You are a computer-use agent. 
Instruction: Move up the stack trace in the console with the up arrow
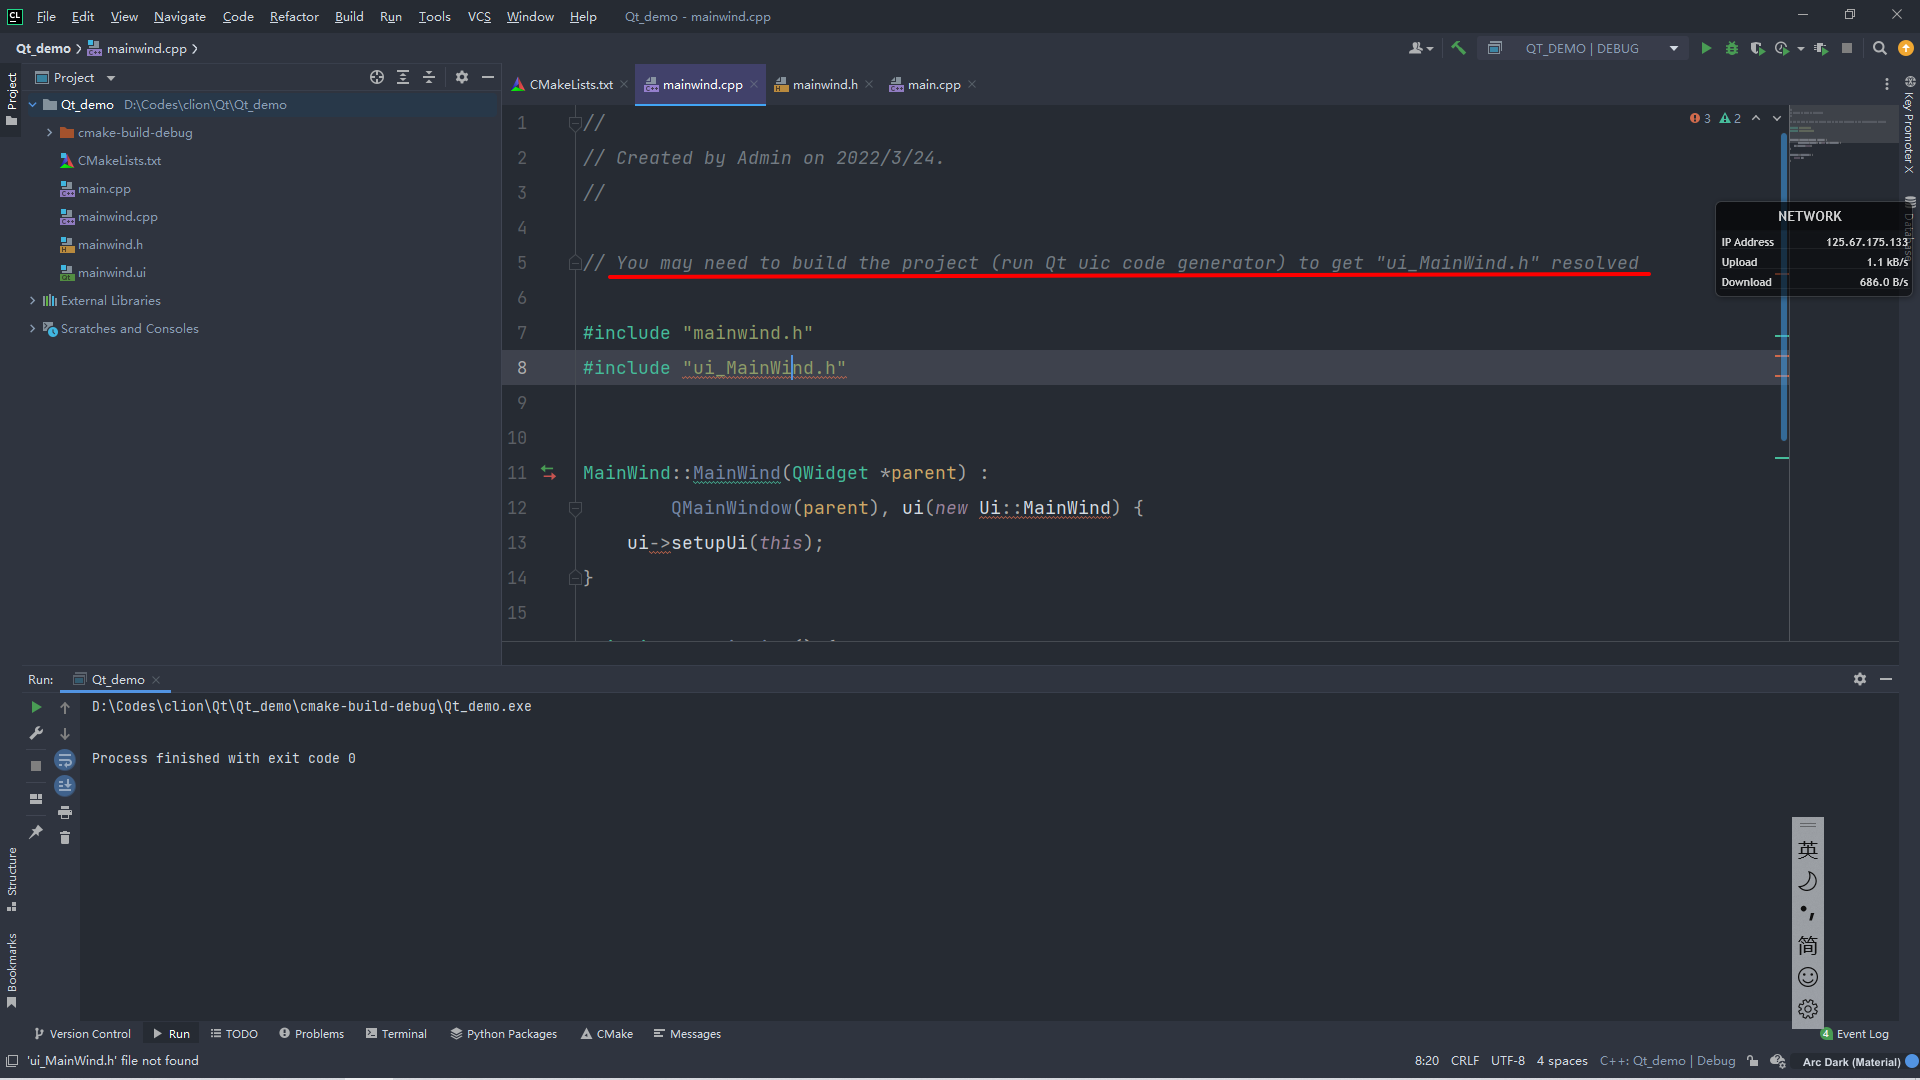65,707
